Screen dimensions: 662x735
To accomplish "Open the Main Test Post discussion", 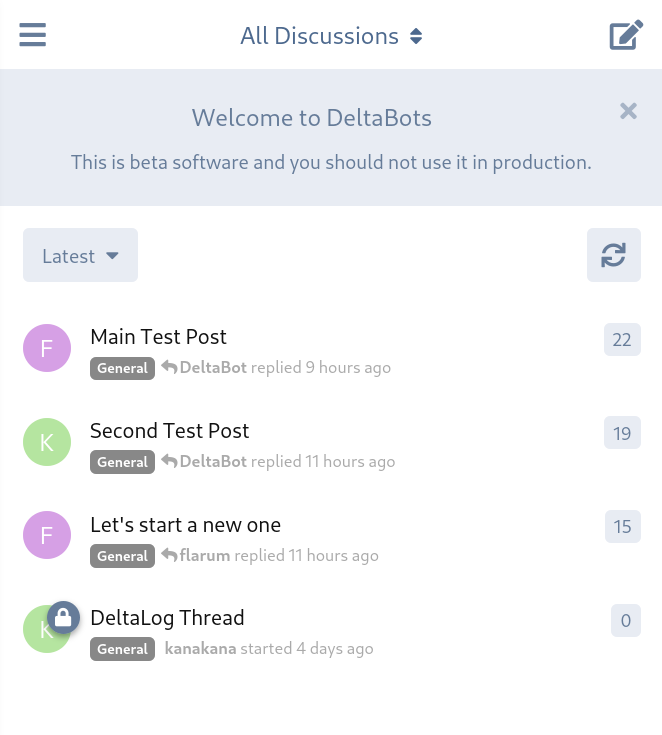I will pyautogui.click(x=158, y=337).
